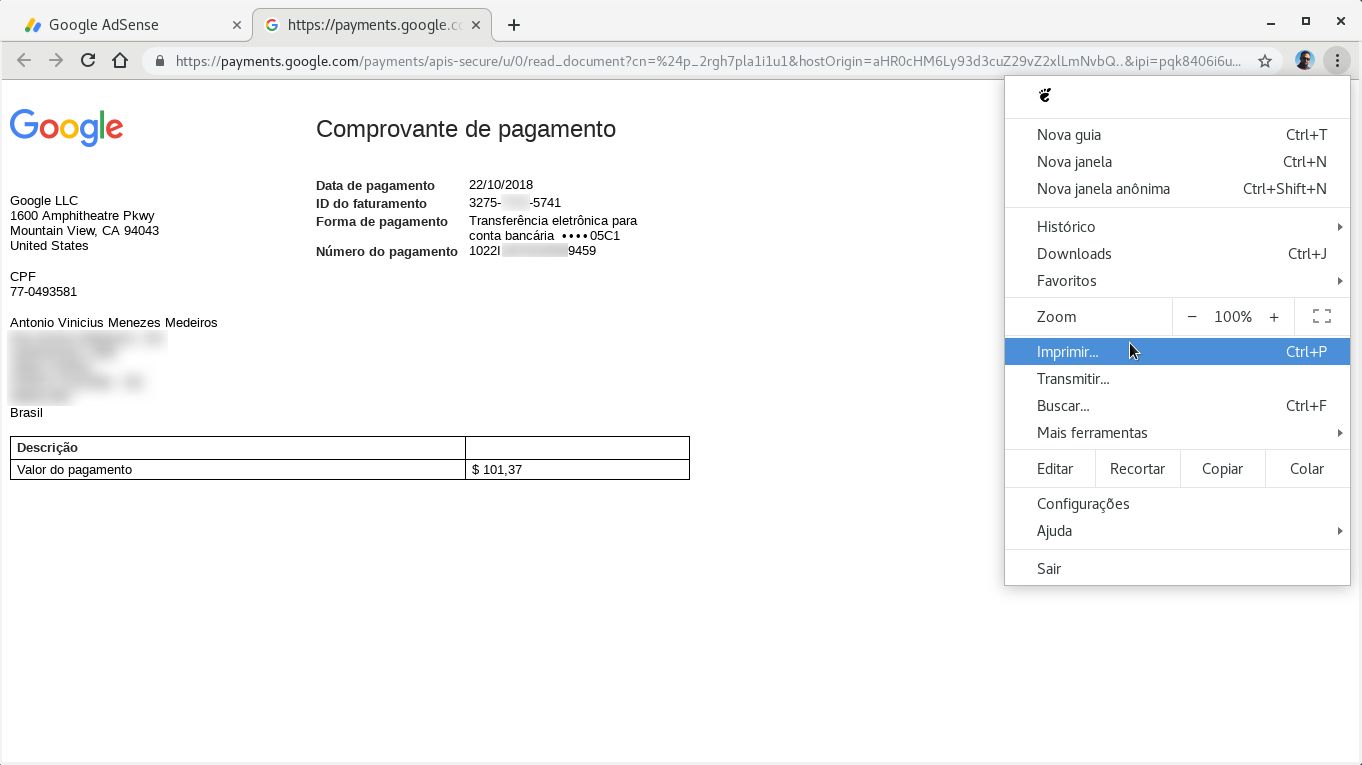This screenshot has height=765, width=1362.
Task: Go to the home page icon
Action: (x=120, y=61)
